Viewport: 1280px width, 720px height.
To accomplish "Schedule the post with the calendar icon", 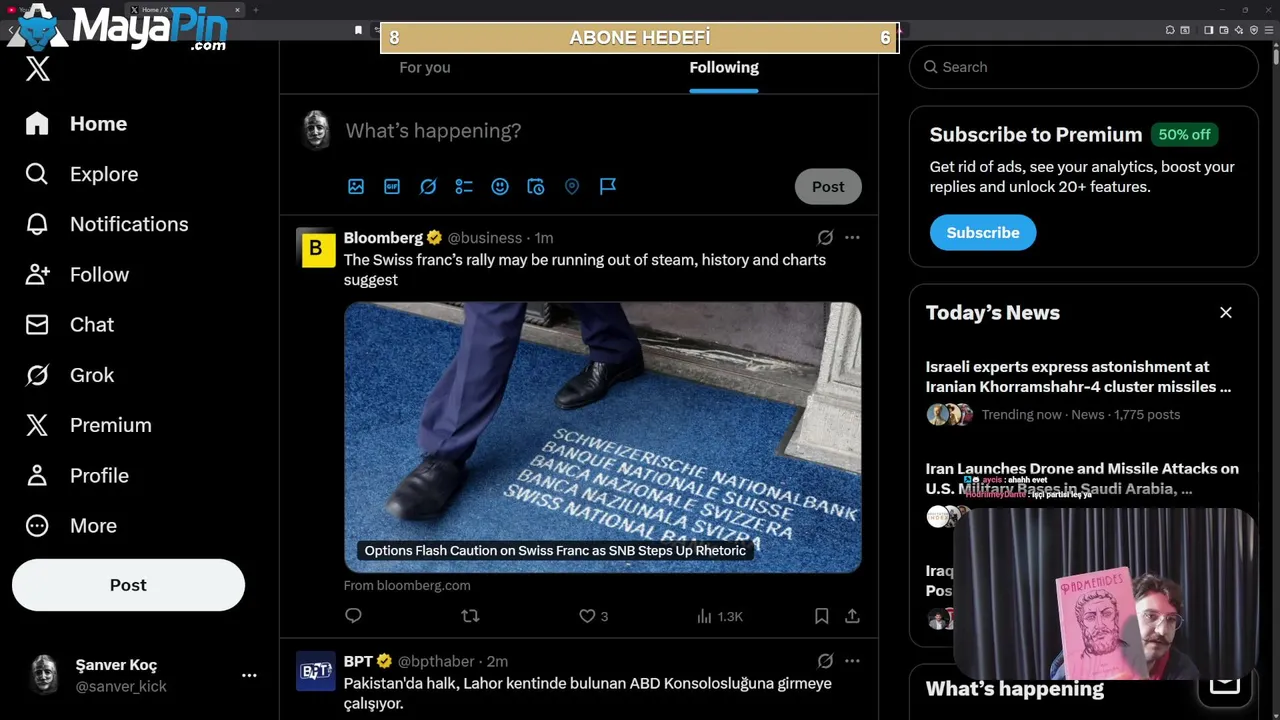I will [x=536, y=186].
